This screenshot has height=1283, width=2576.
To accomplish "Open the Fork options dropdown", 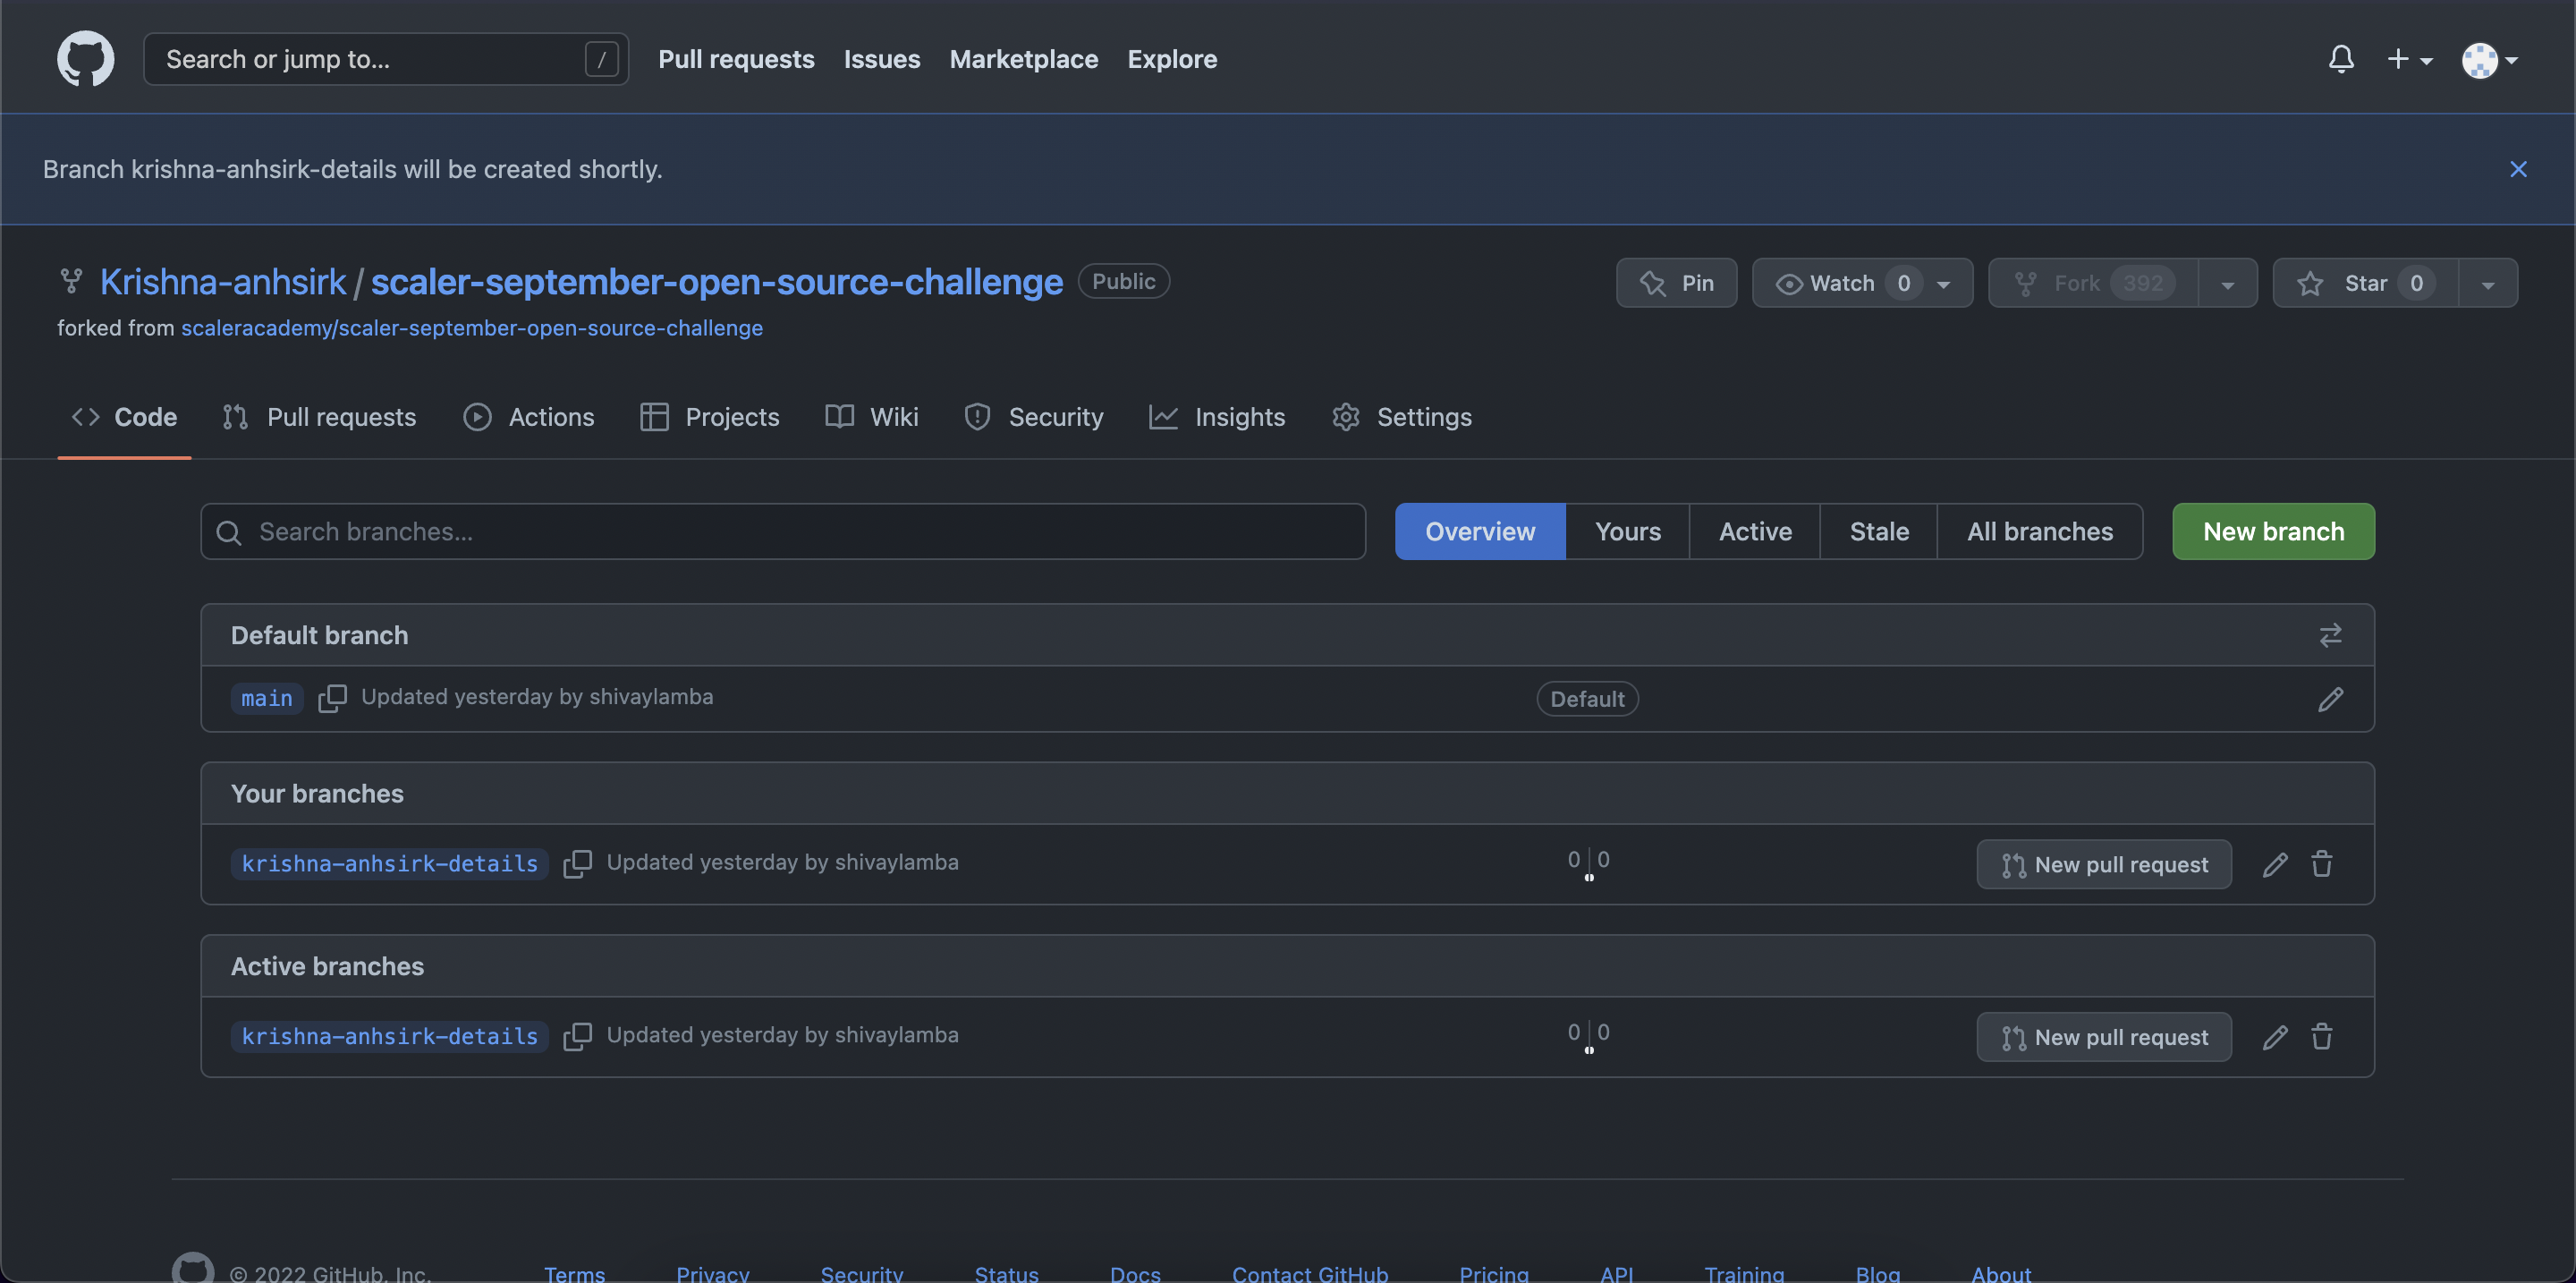I will 2228,283.
